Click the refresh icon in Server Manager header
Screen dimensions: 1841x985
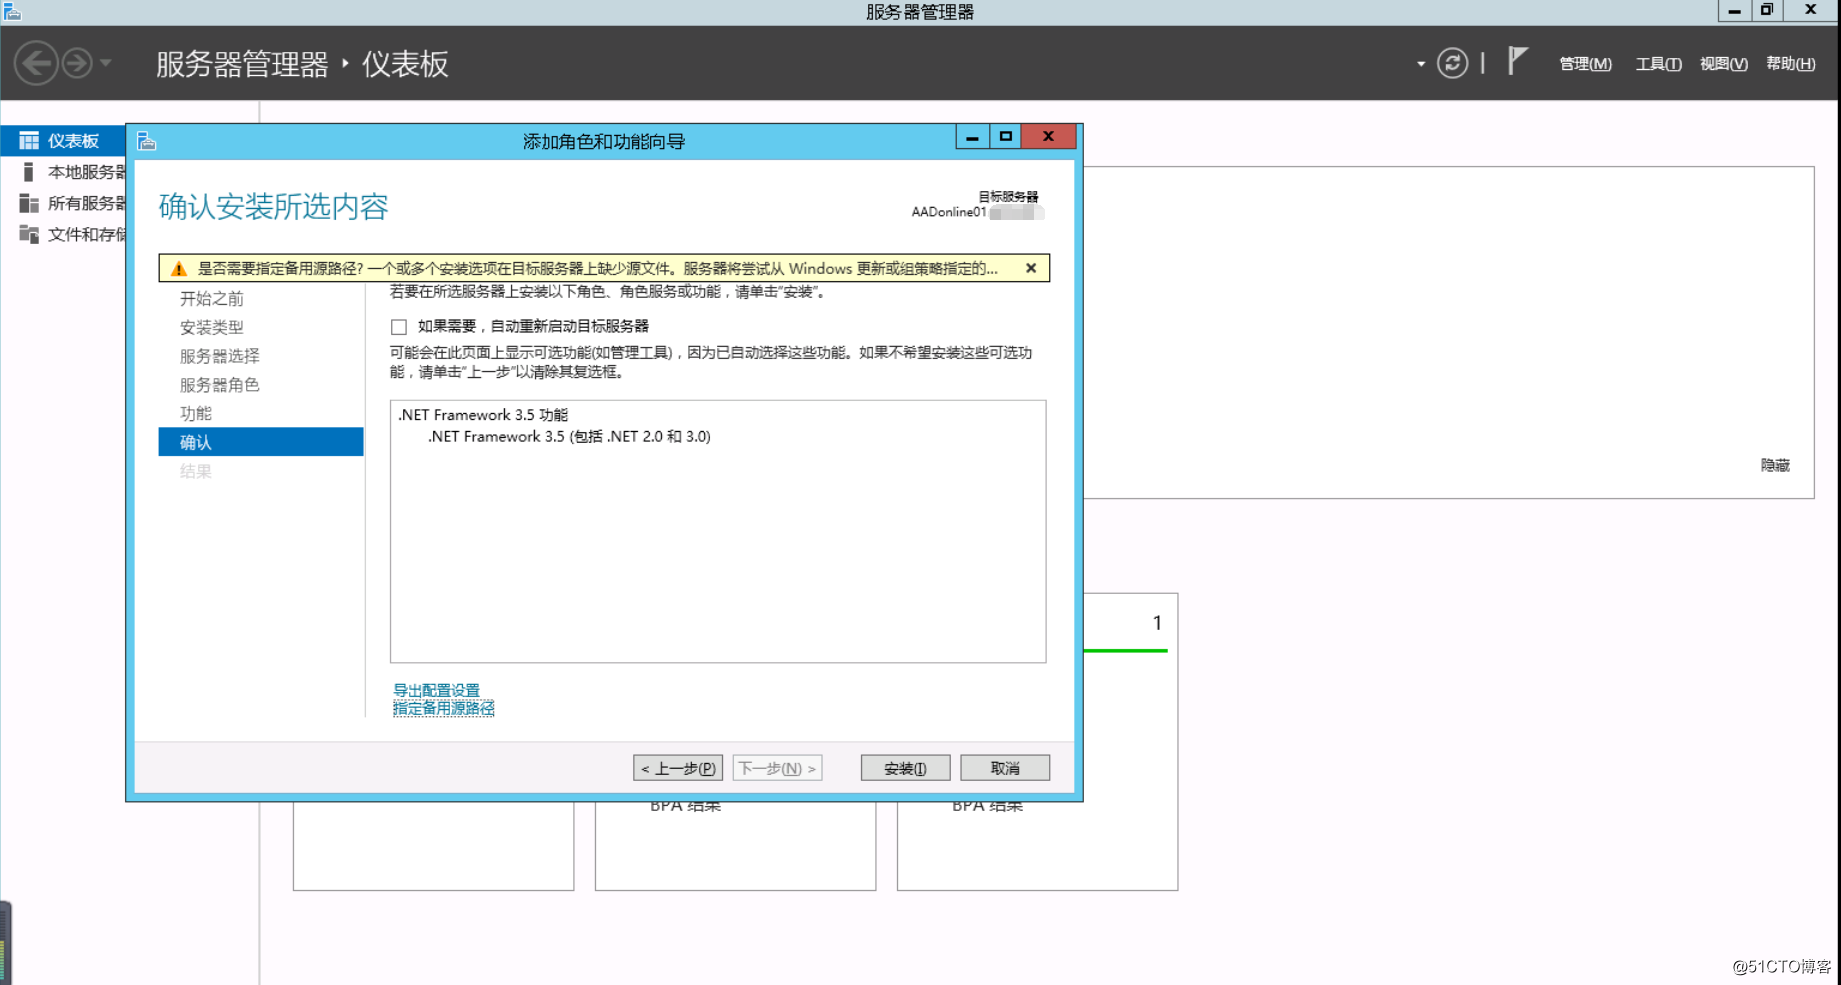1452,63
